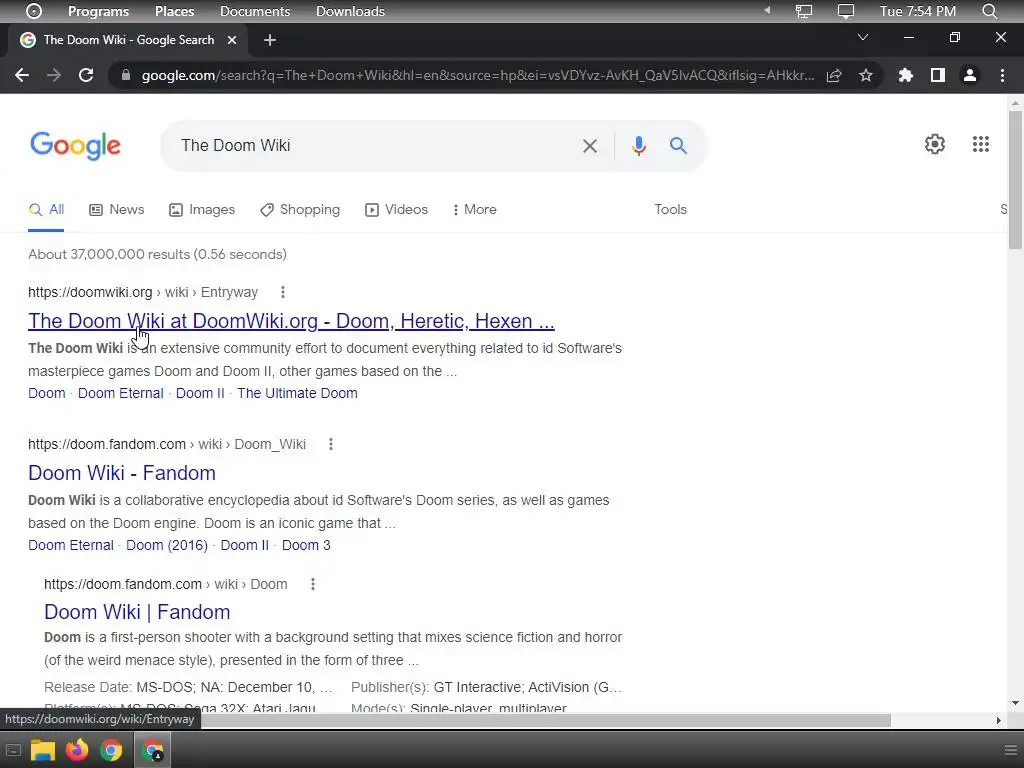Click the circular system logo in top panel
Image resolution: width=1024 pixels, height=768 pixels.
tap(34, 11)
